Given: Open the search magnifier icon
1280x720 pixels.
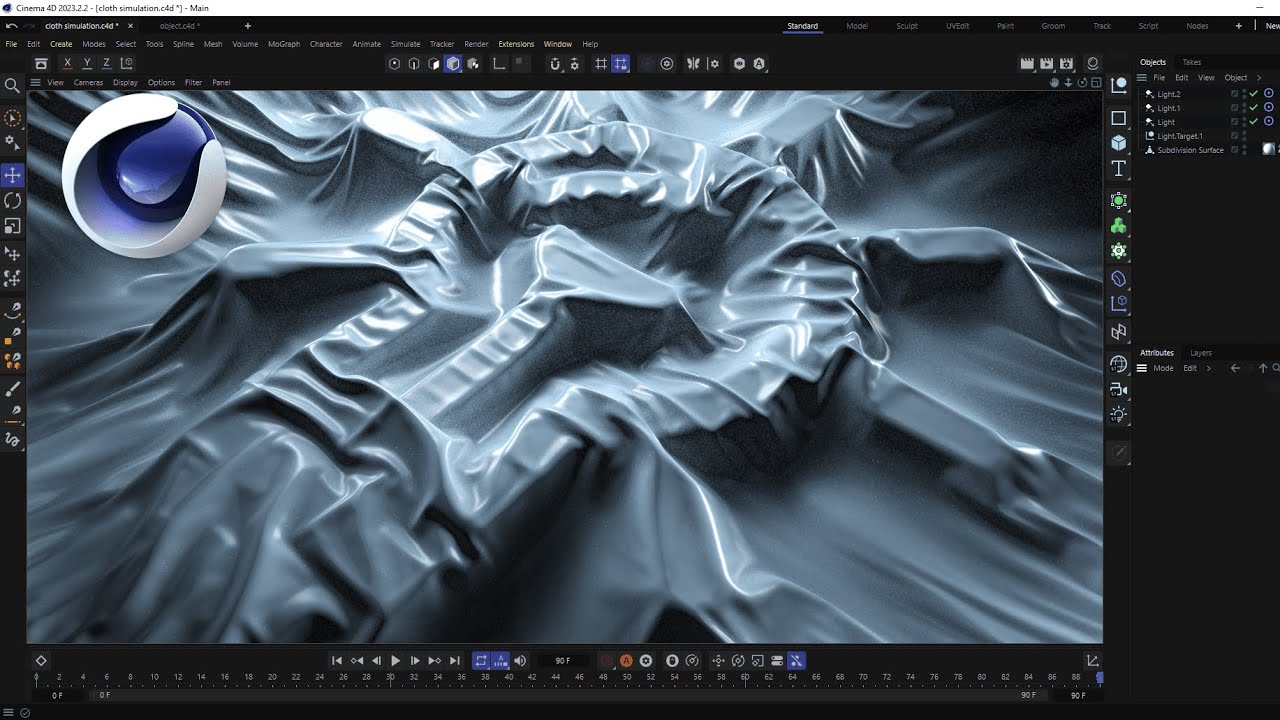Looking at the screenshot, I should tap(13, 86).
